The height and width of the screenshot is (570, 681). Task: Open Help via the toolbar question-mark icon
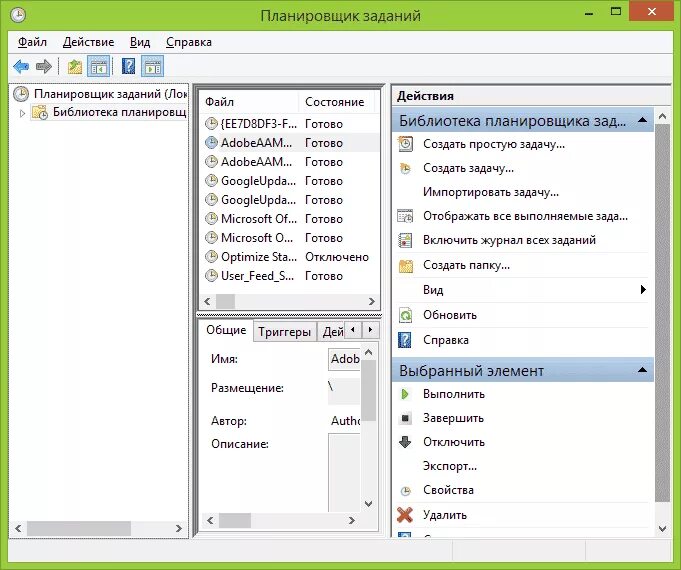pos(128,66)
